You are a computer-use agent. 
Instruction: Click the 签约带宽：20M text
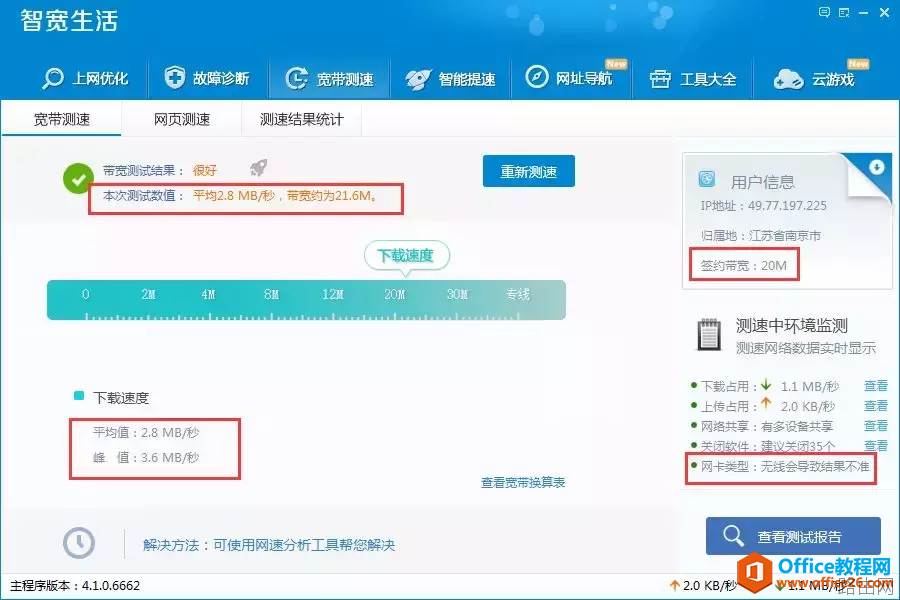743,265
